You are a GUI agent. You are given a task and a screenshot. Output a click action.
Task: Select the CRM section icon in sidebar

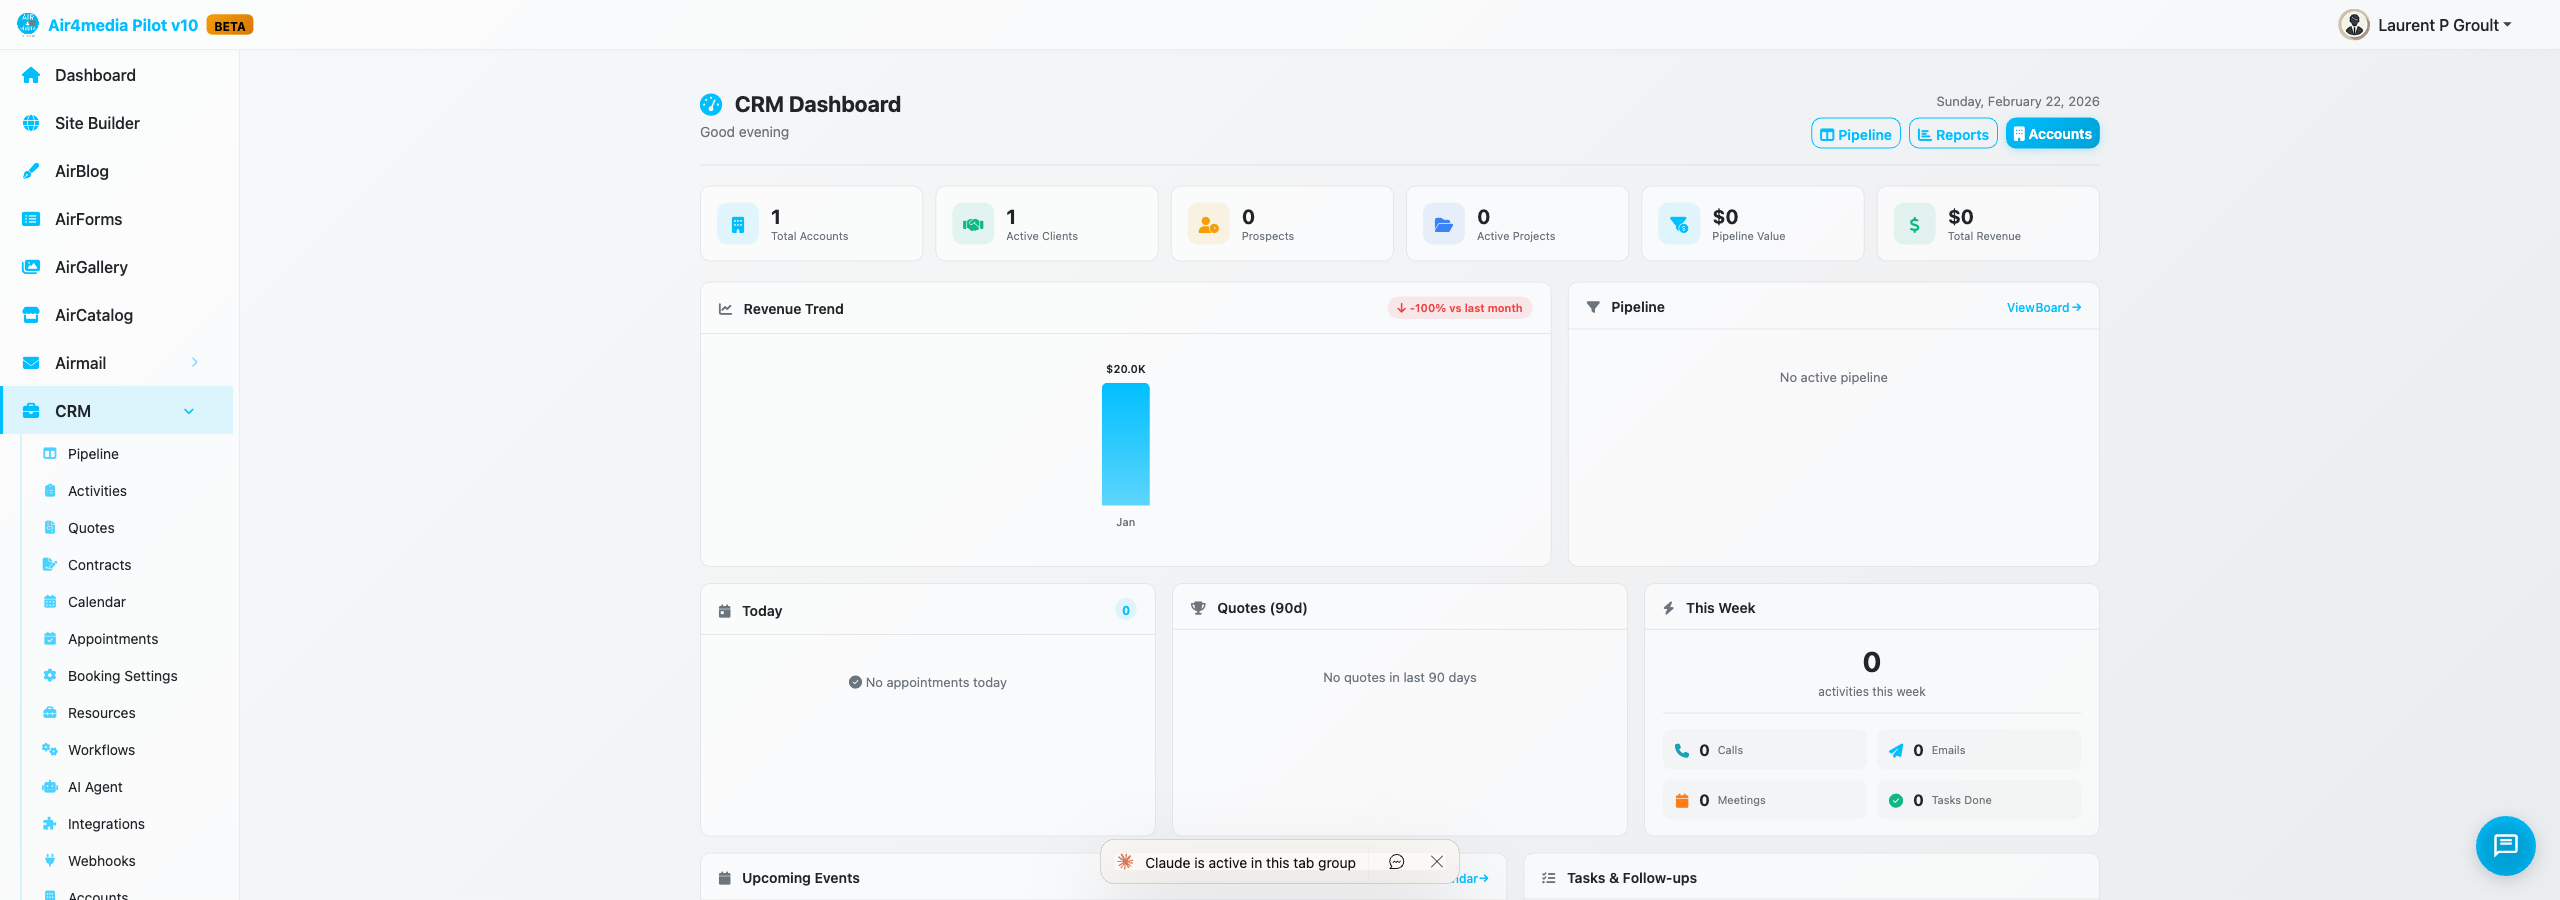tap(29, 410)
